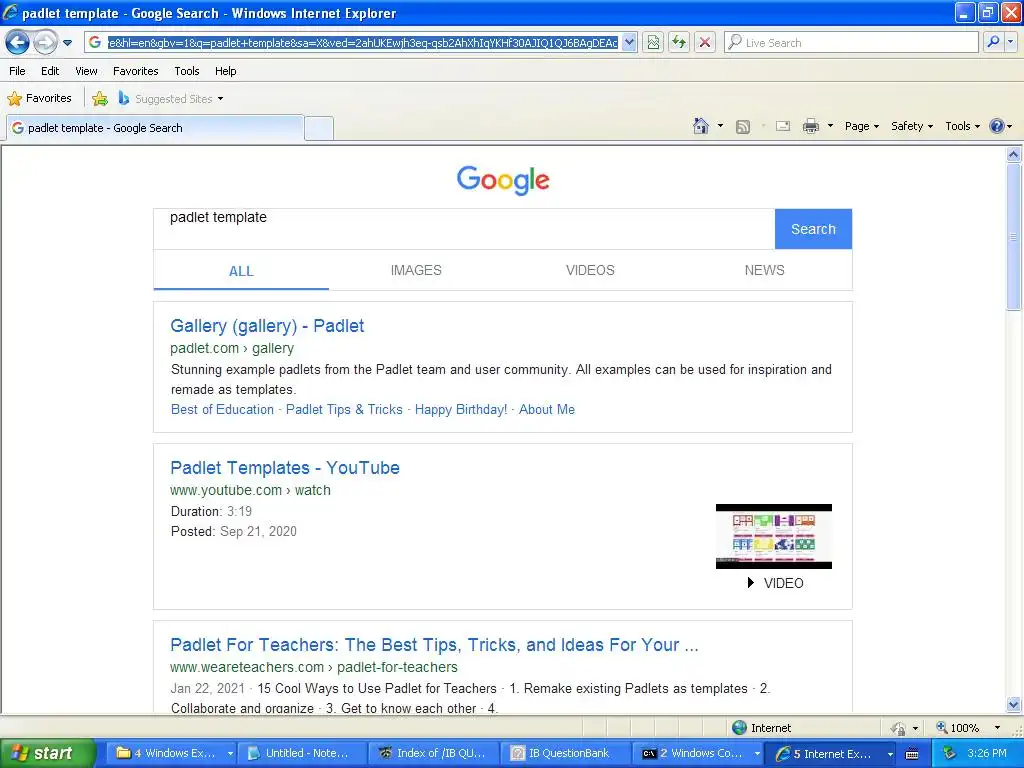Open the Best of Education sitelink
The height and width of the screenshot is (768, 1024).
coord(222,409)
